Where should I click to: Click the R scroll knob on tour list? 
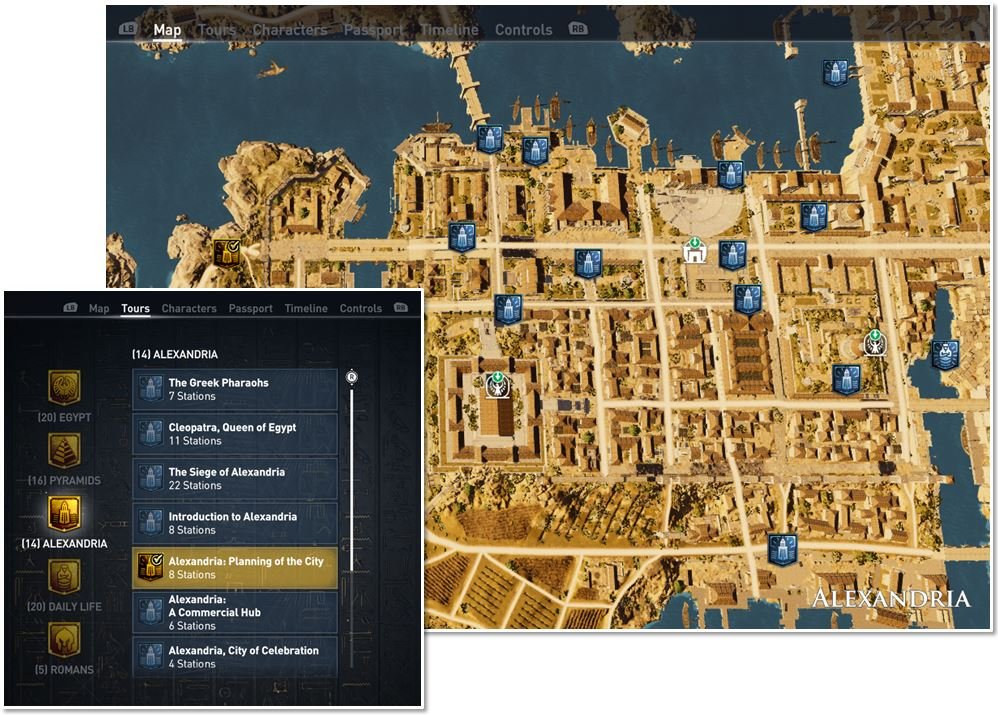point(351,377)
